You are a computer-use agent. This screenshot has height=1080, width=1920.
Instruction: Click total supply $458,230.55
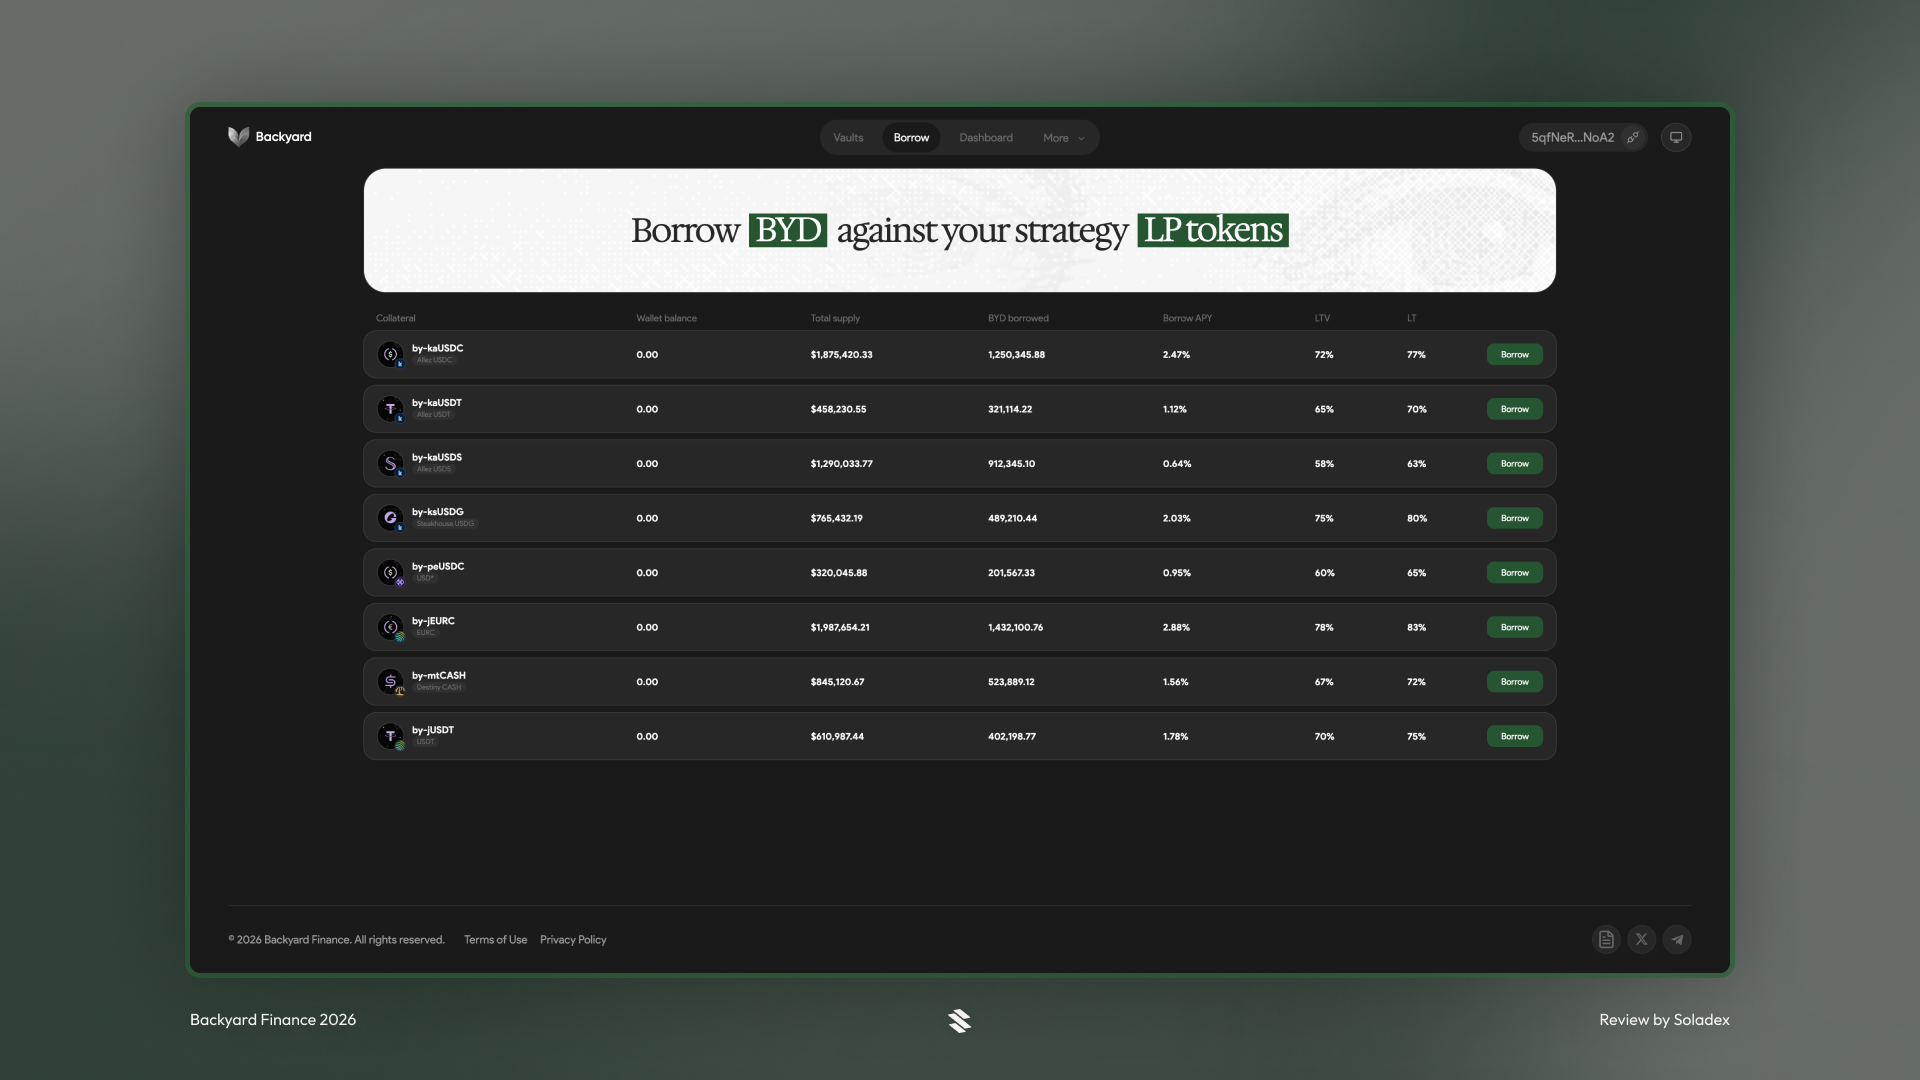(x=838, y=409)
